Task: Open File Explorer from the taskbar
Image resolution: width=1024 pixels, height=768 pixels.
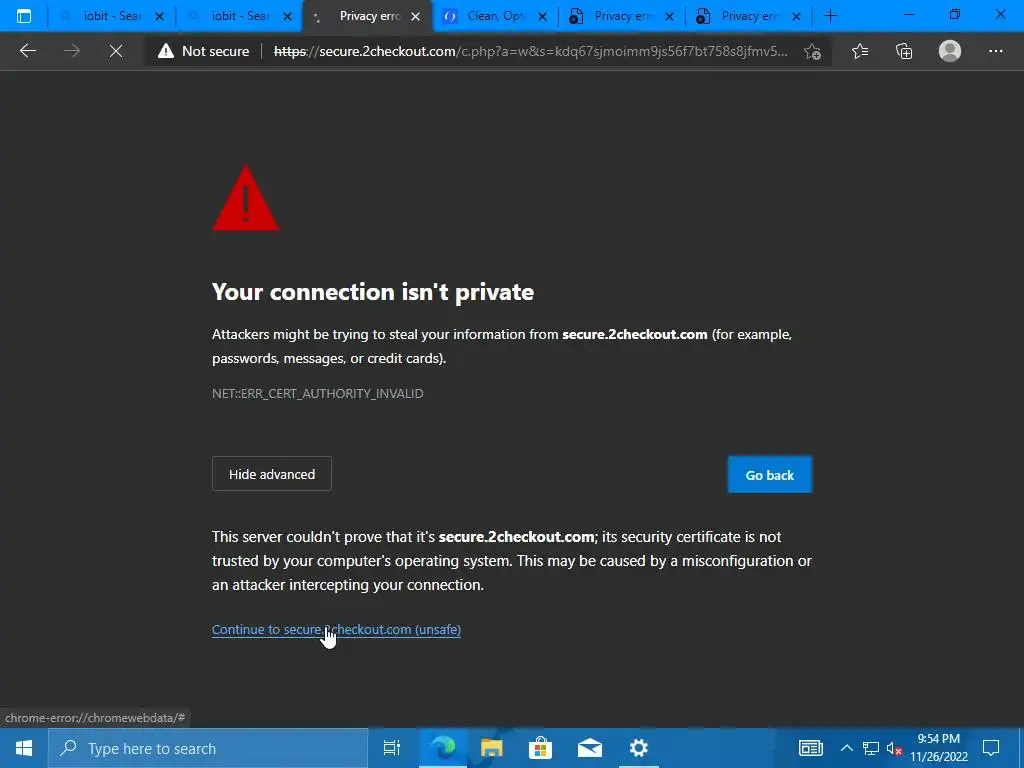Action: [491, 748]
